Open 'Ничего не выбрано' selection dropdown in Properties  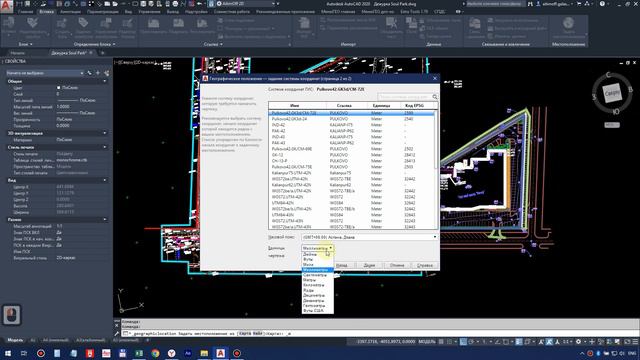[45, 73]
